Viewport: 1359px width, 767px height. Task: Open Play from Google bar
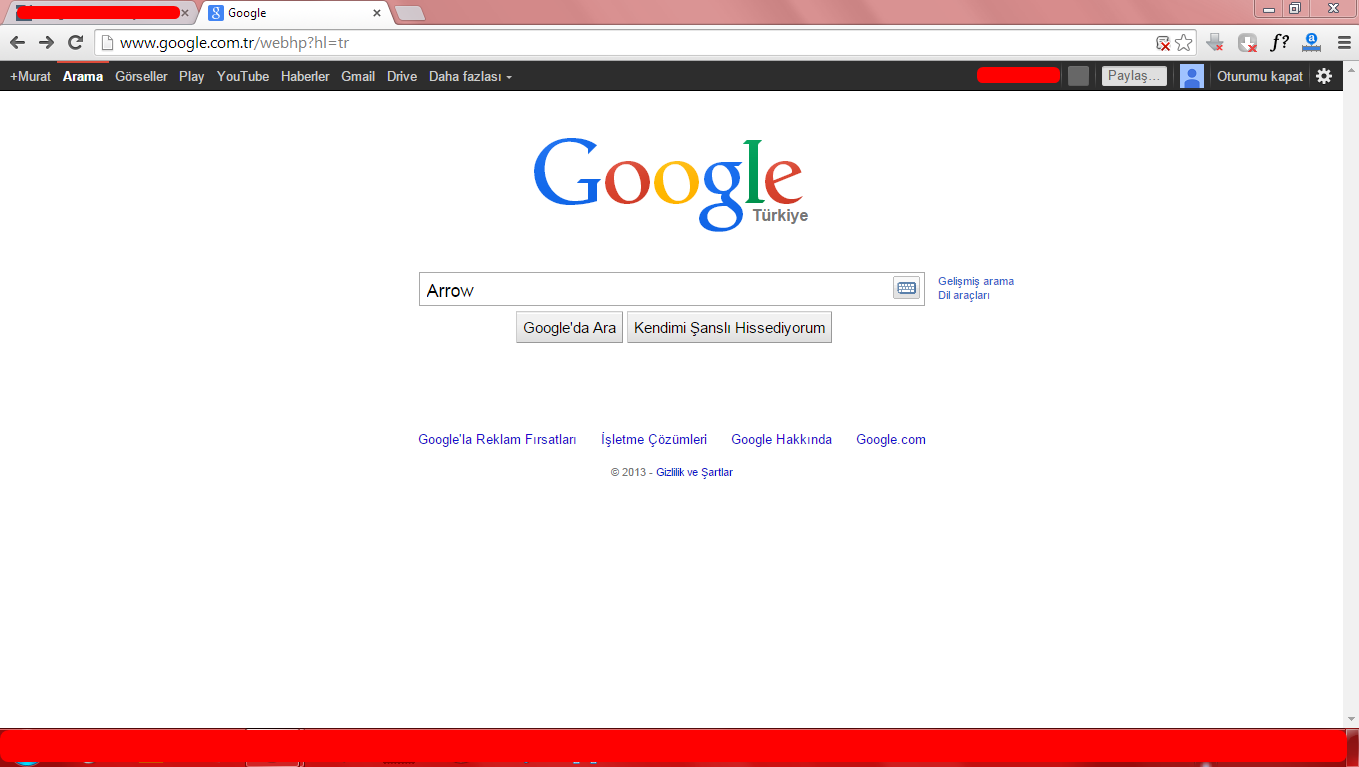pyautogui.click(x=192, y=76)
